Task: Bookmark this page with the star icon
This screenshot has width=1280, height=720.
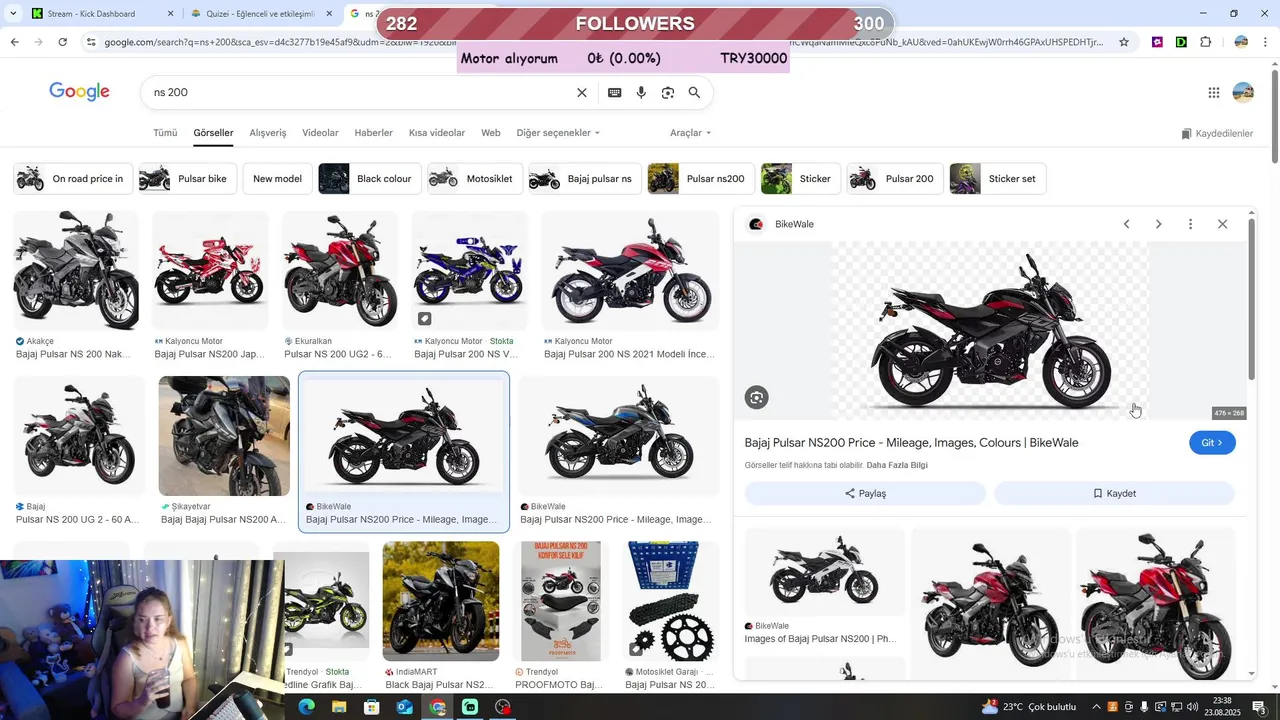Action: pyautogui.click(x=1124, y=42)
